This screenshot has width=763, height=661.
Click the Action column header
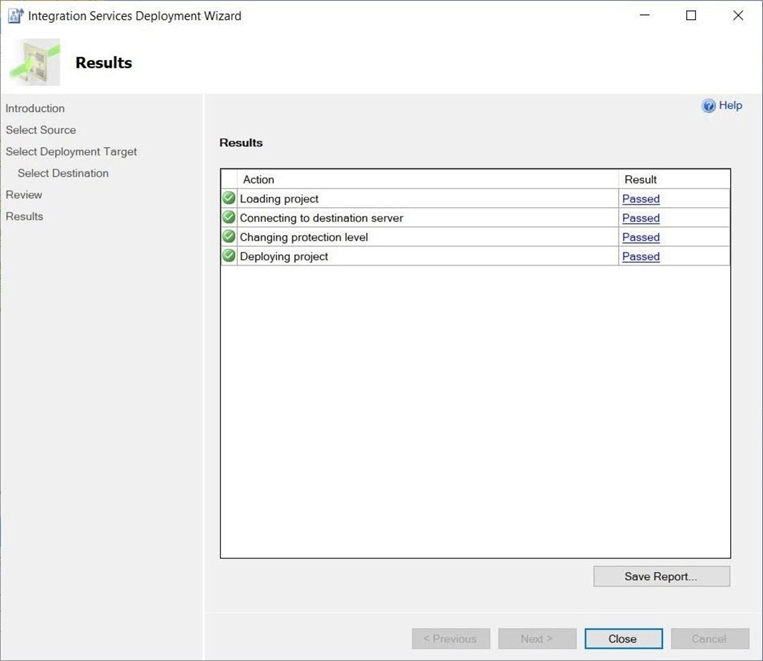pos(258,180)
